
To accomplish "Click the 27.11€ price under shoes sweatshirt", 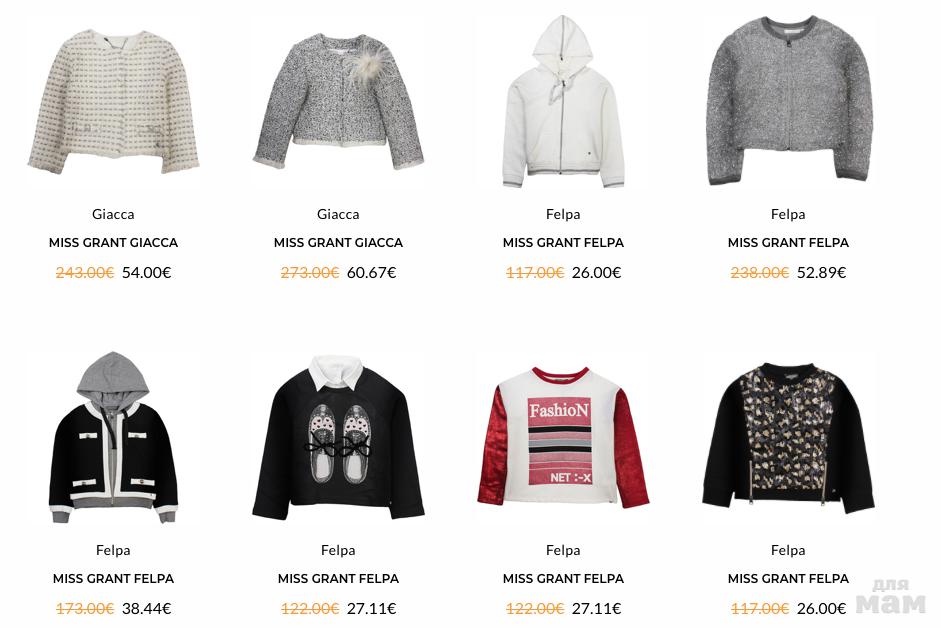I will pyautogui.click(x=371, y=609).
